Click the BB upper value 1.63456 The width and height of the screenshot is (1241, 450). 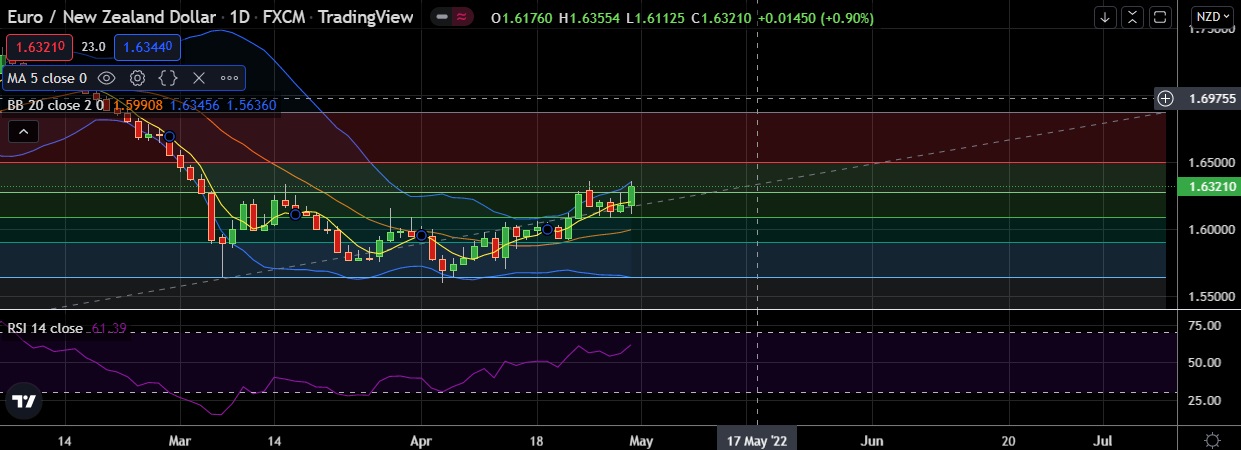tap(196, 104)
